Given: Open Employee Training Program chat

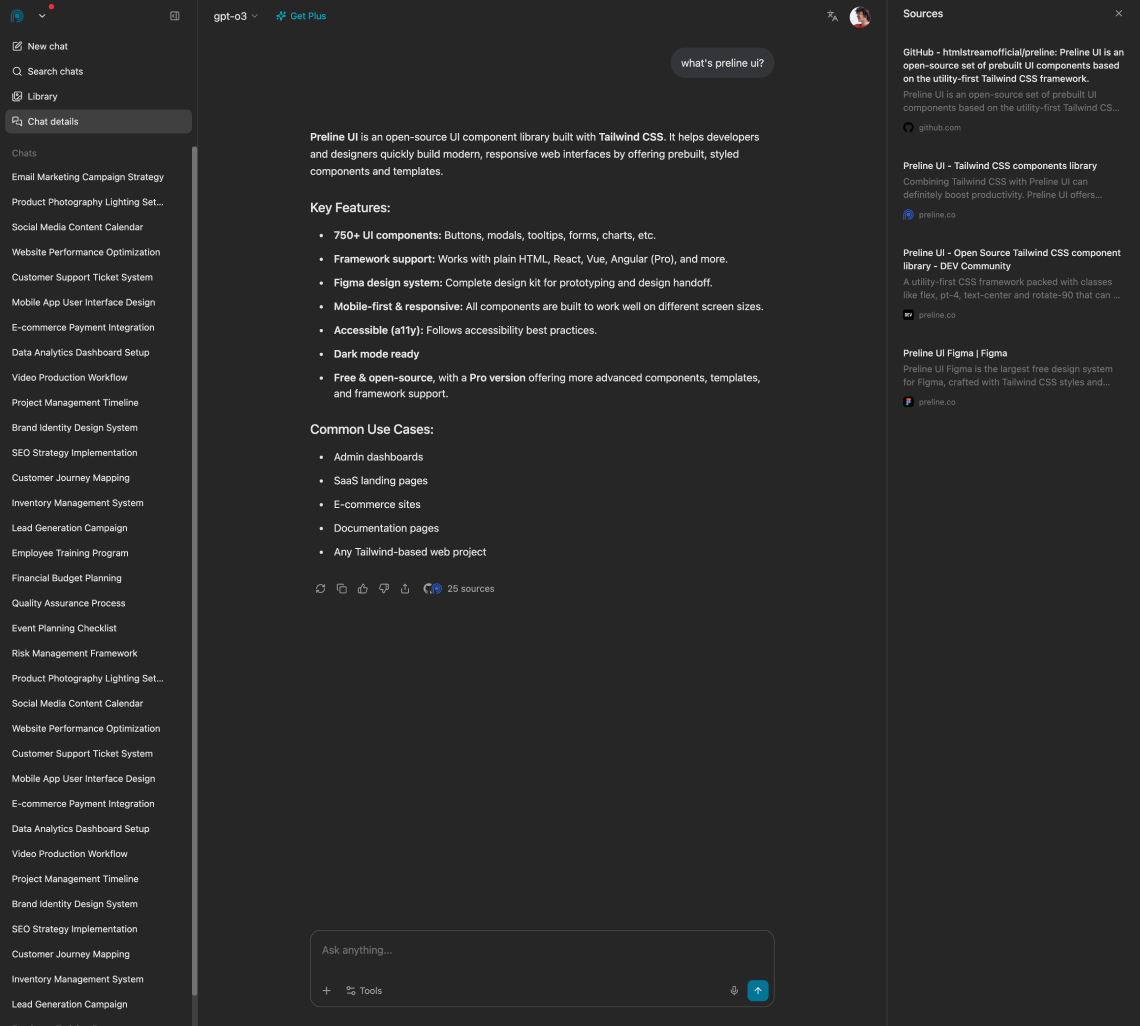Looking at the screenshot, I should (x=70, y=553).
